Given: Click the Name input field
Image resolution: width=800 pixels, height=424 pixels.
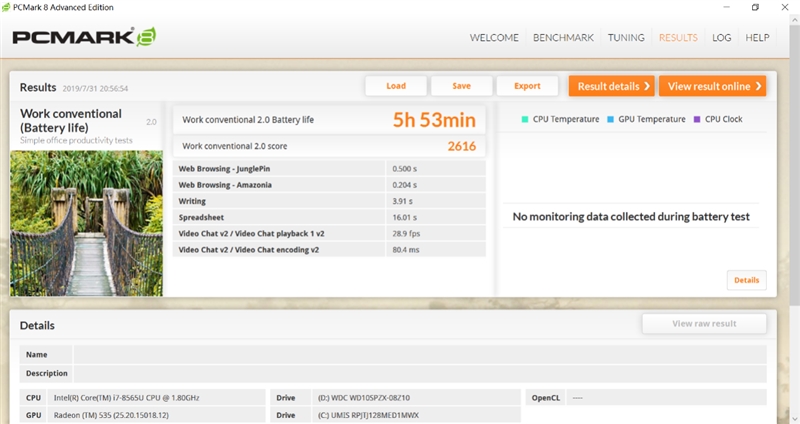Looking at the screenshot, I should 420,354.
